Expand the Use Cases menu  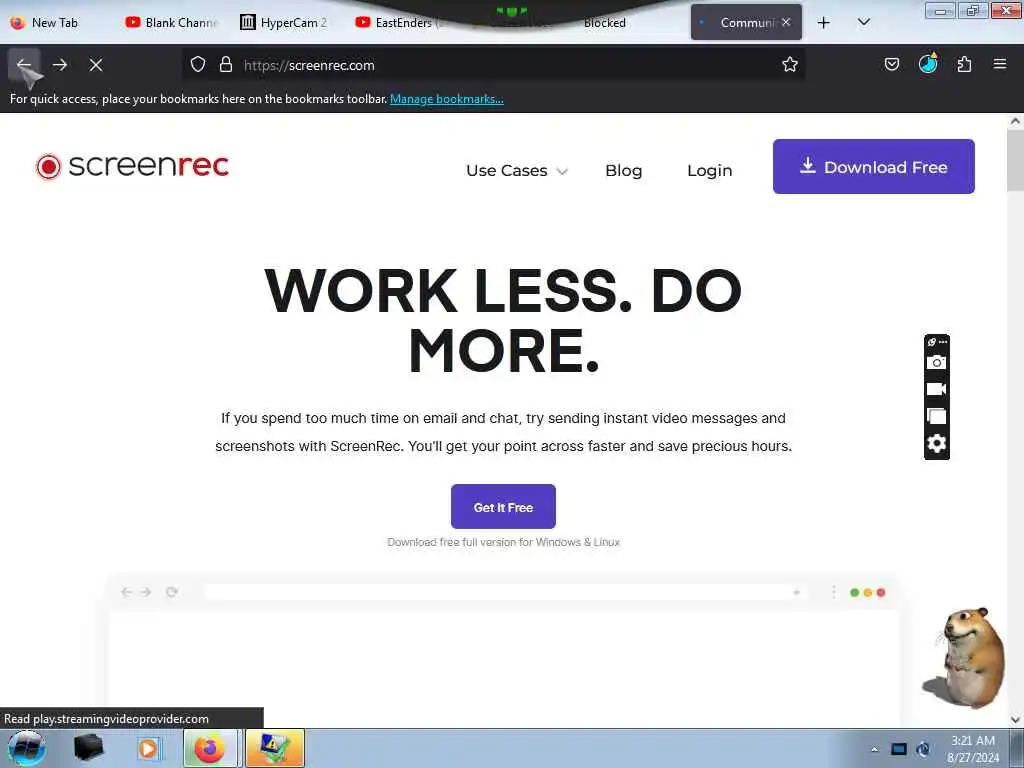pos(517,170)
